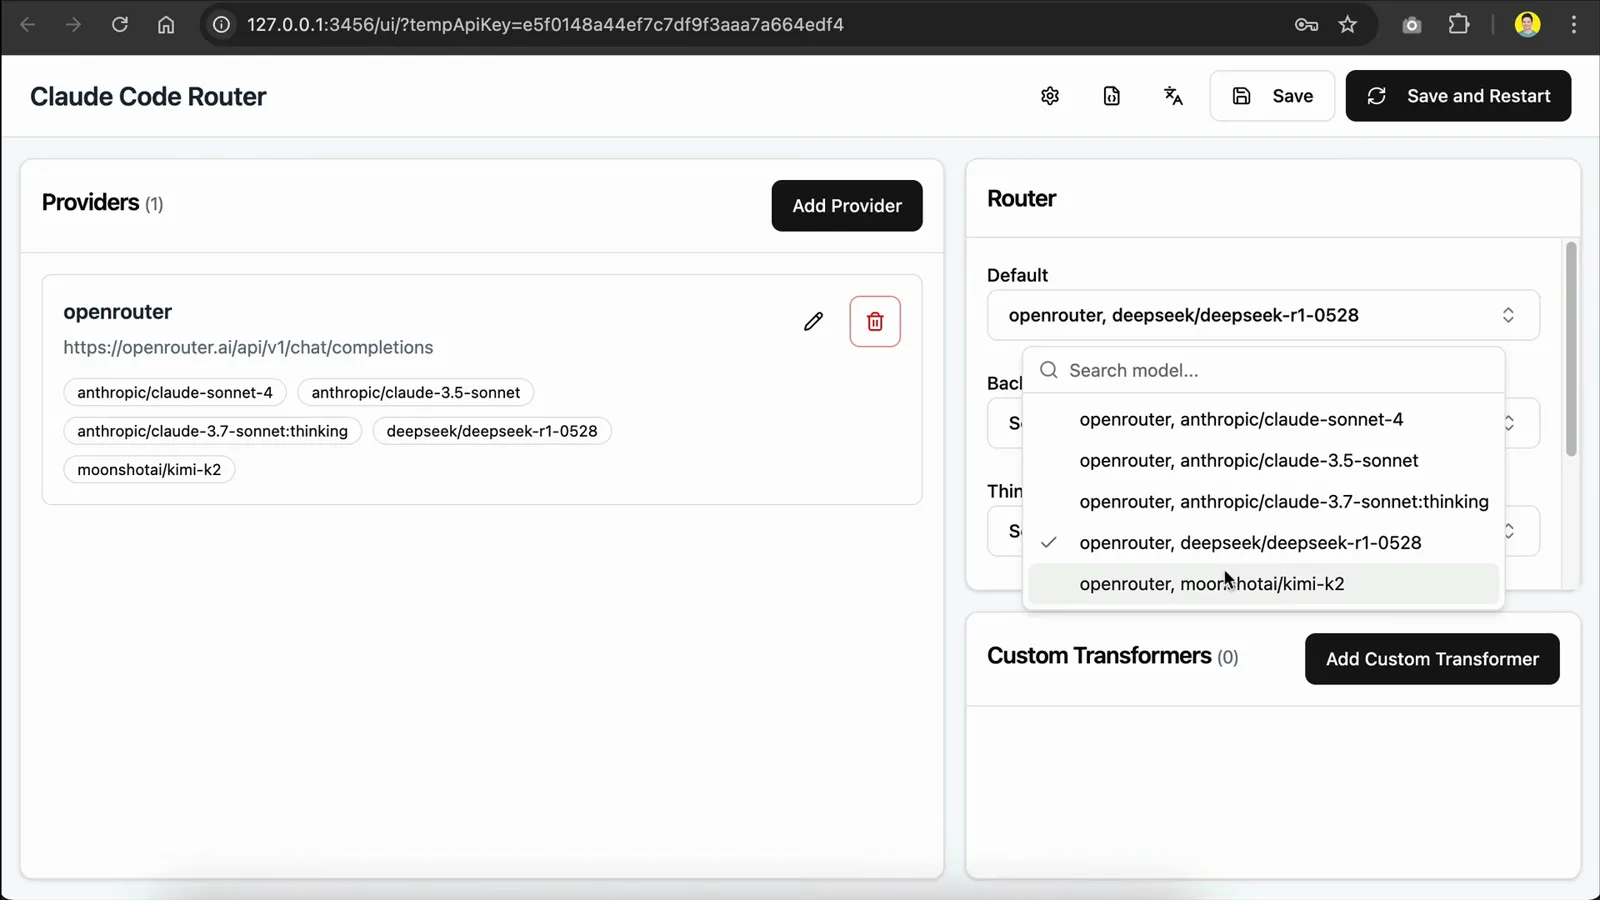The height and width of the screenshot is (900, 1600).
Task: Focus the Search model field
Action: coord(1264,370)
